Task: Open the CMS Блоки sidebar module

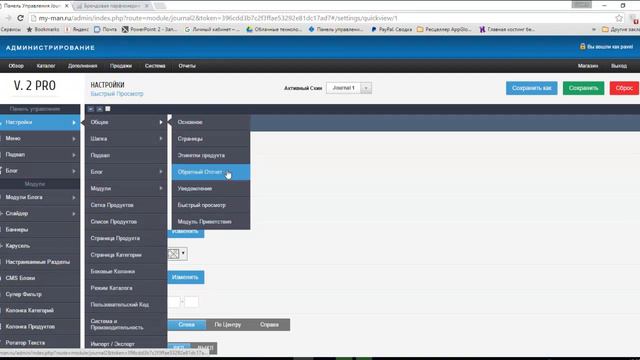Action: tap(40, 278)
